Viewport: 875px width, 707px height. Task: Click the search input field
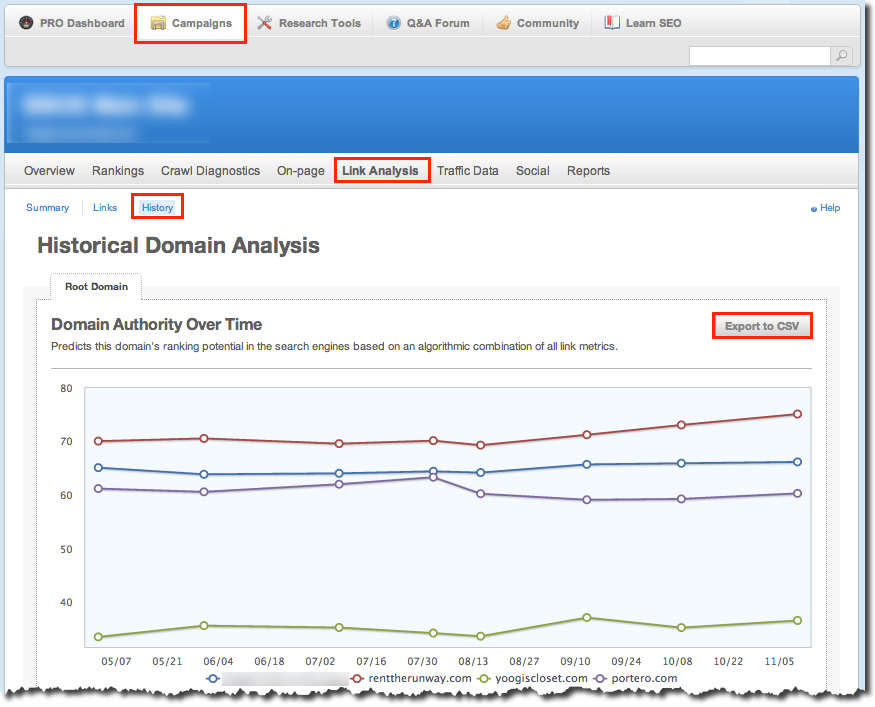pos(760,56)
